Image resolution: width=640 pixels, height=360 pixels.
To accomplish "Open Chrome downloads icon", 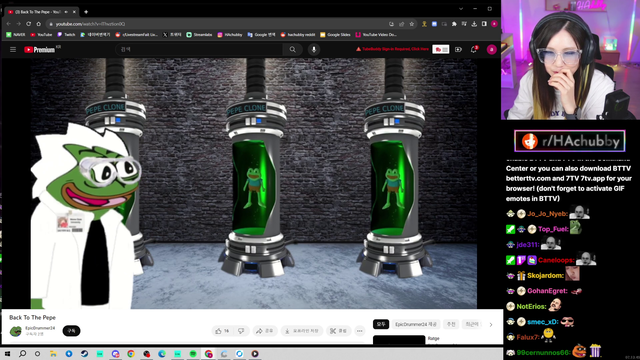I will pos(474,24).
